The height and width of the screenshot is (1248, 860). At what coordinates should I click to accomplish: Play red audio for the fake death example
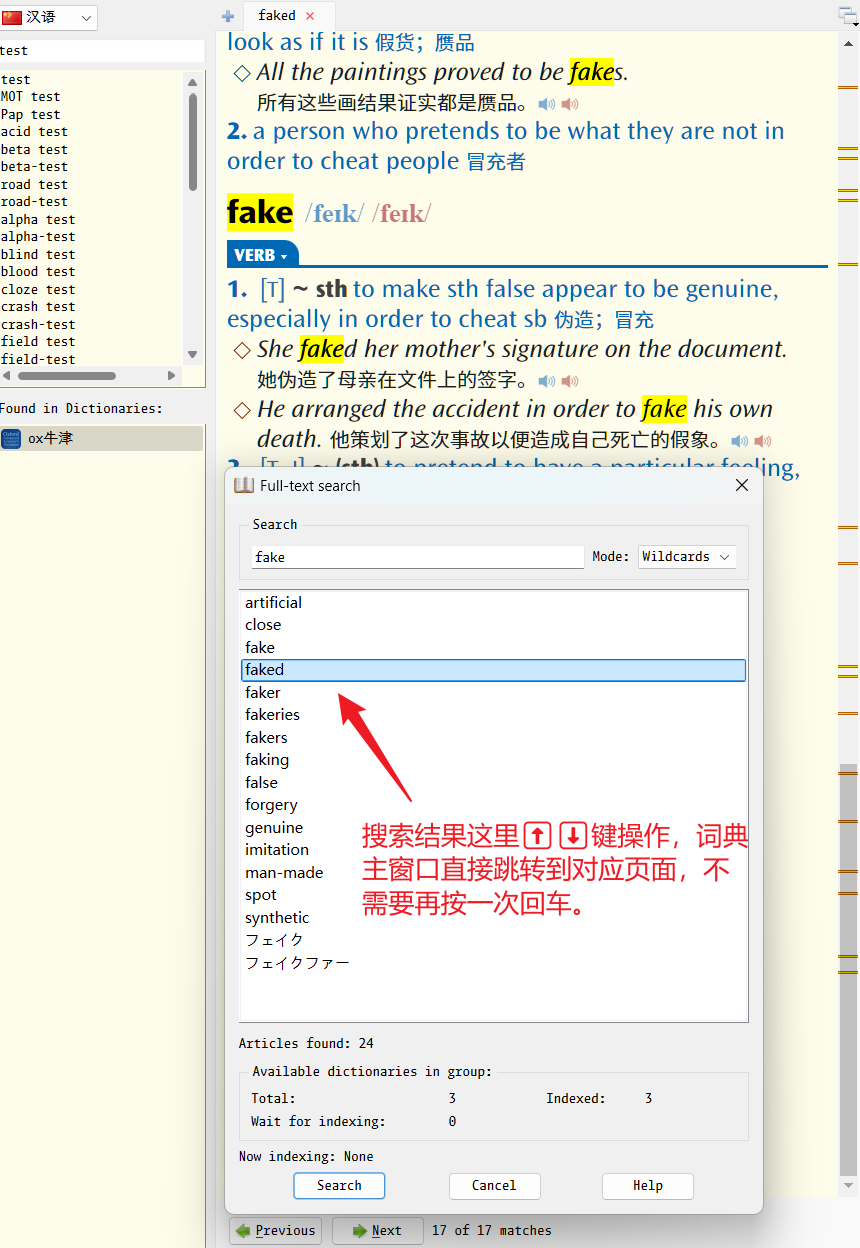(763, 441)
